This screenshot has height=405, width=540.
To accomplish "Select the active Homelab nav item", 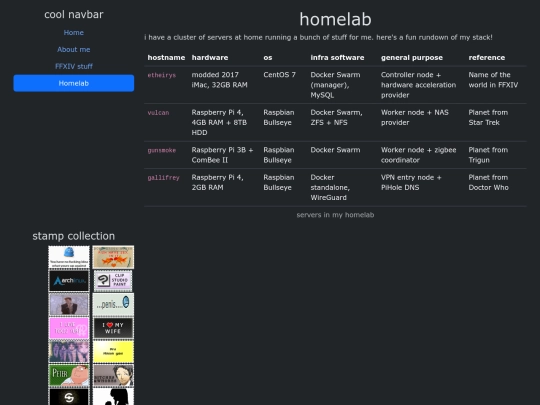I will point(74,83).
